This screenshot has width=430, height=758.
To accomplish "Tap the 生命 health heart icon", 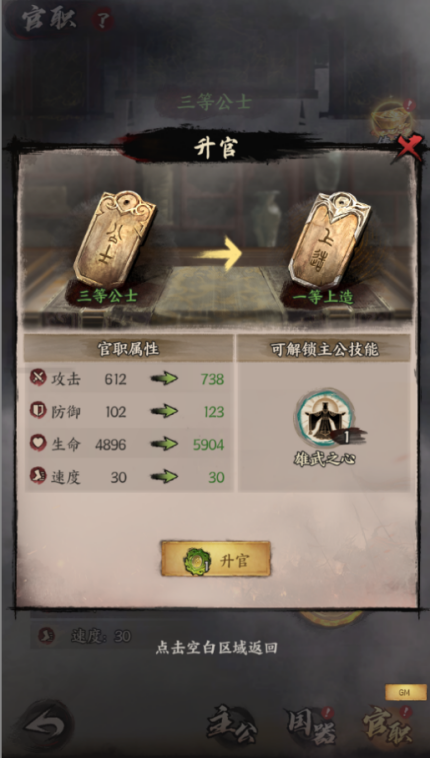I will [x=38, y=443].
